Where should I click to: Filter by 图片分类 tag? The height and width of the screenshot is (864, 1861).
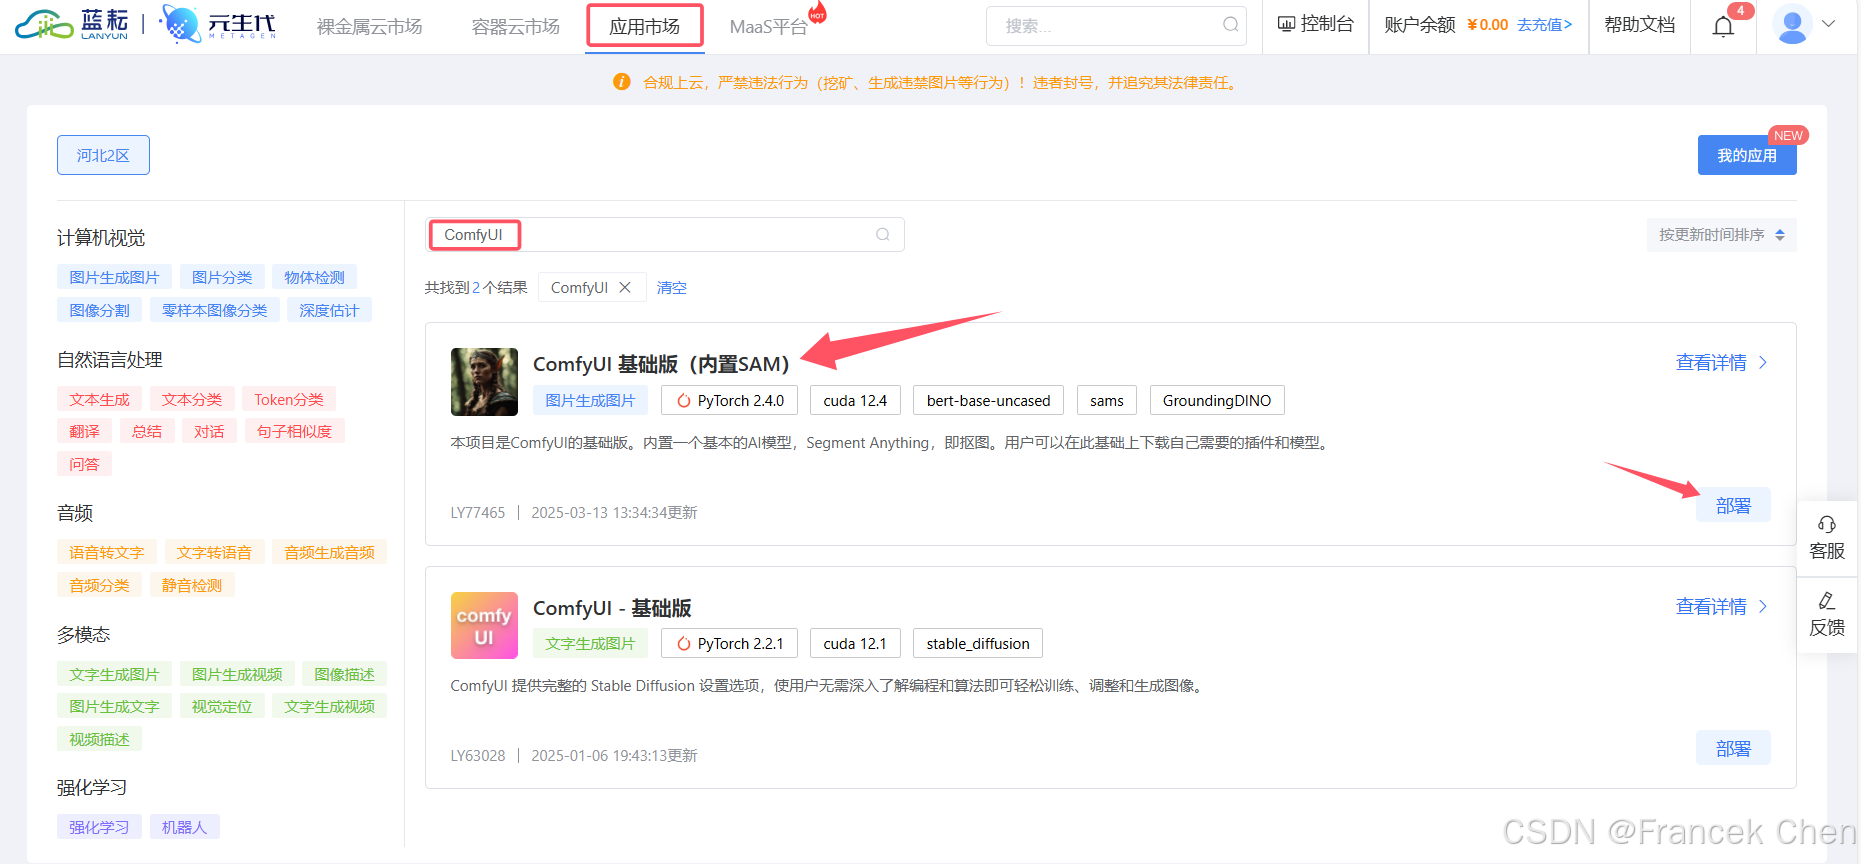[x=222, y=277]
